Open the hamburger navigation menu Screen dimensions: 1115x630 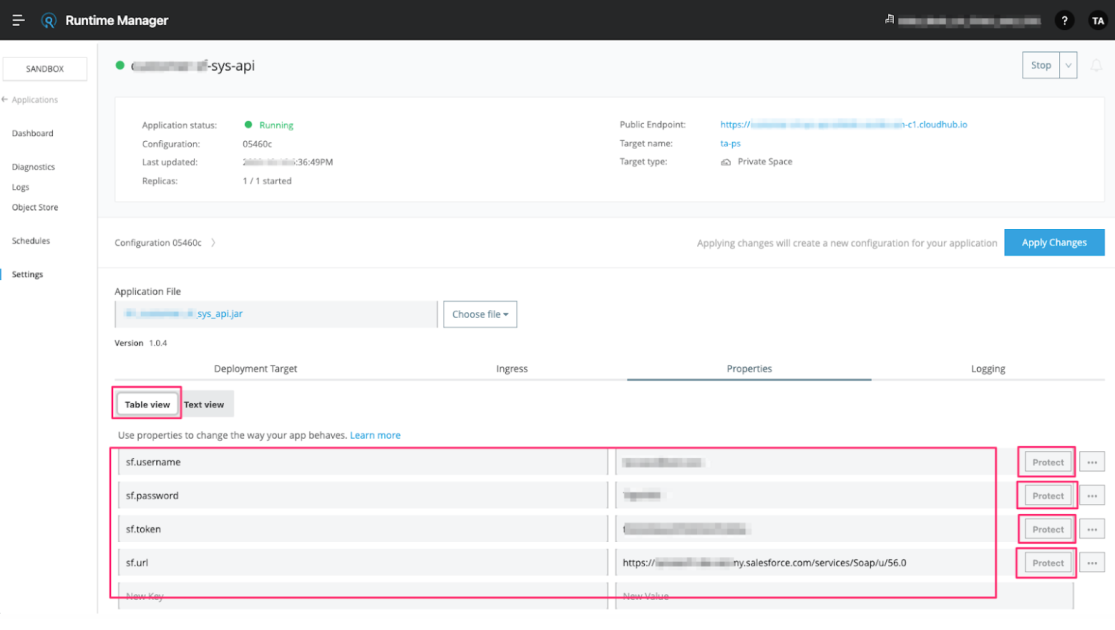tap(17, 19)
